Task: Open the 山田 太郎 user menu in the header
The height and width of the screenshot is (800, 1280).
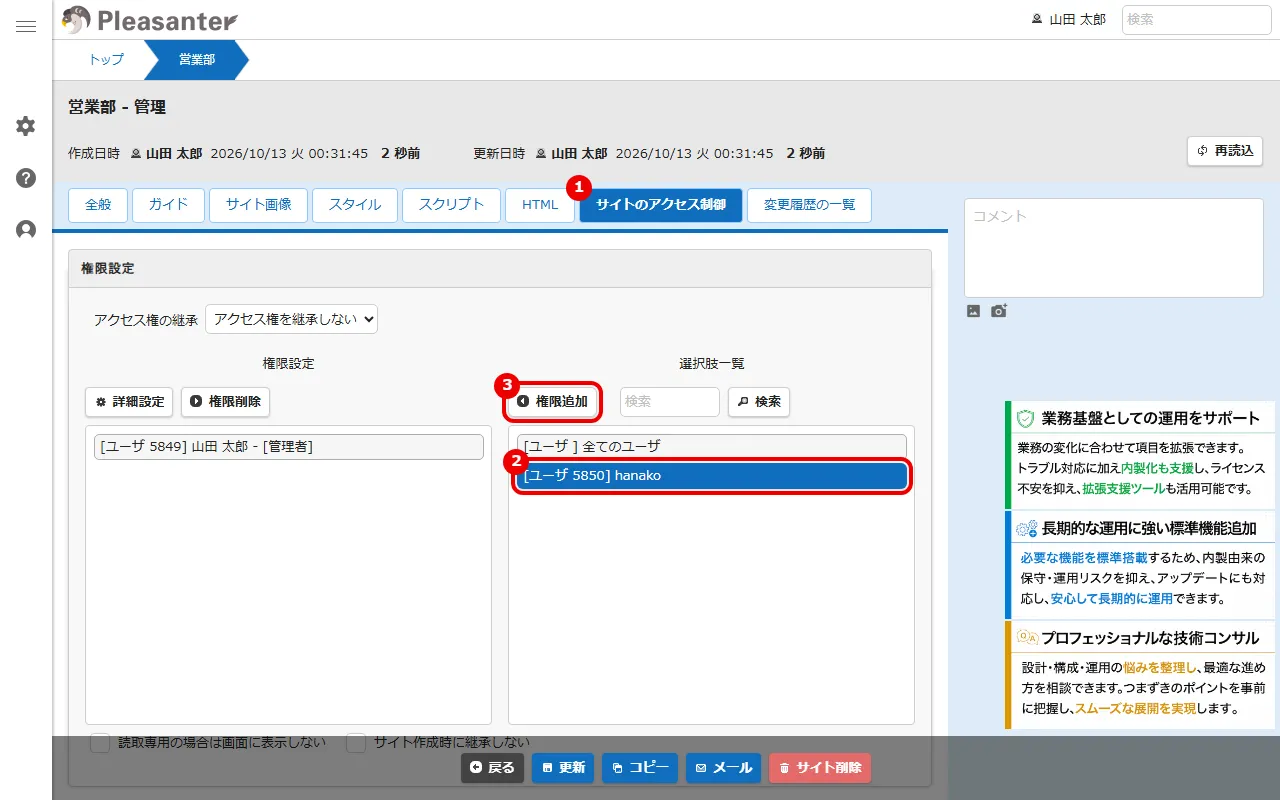Action: [1068, 19]
